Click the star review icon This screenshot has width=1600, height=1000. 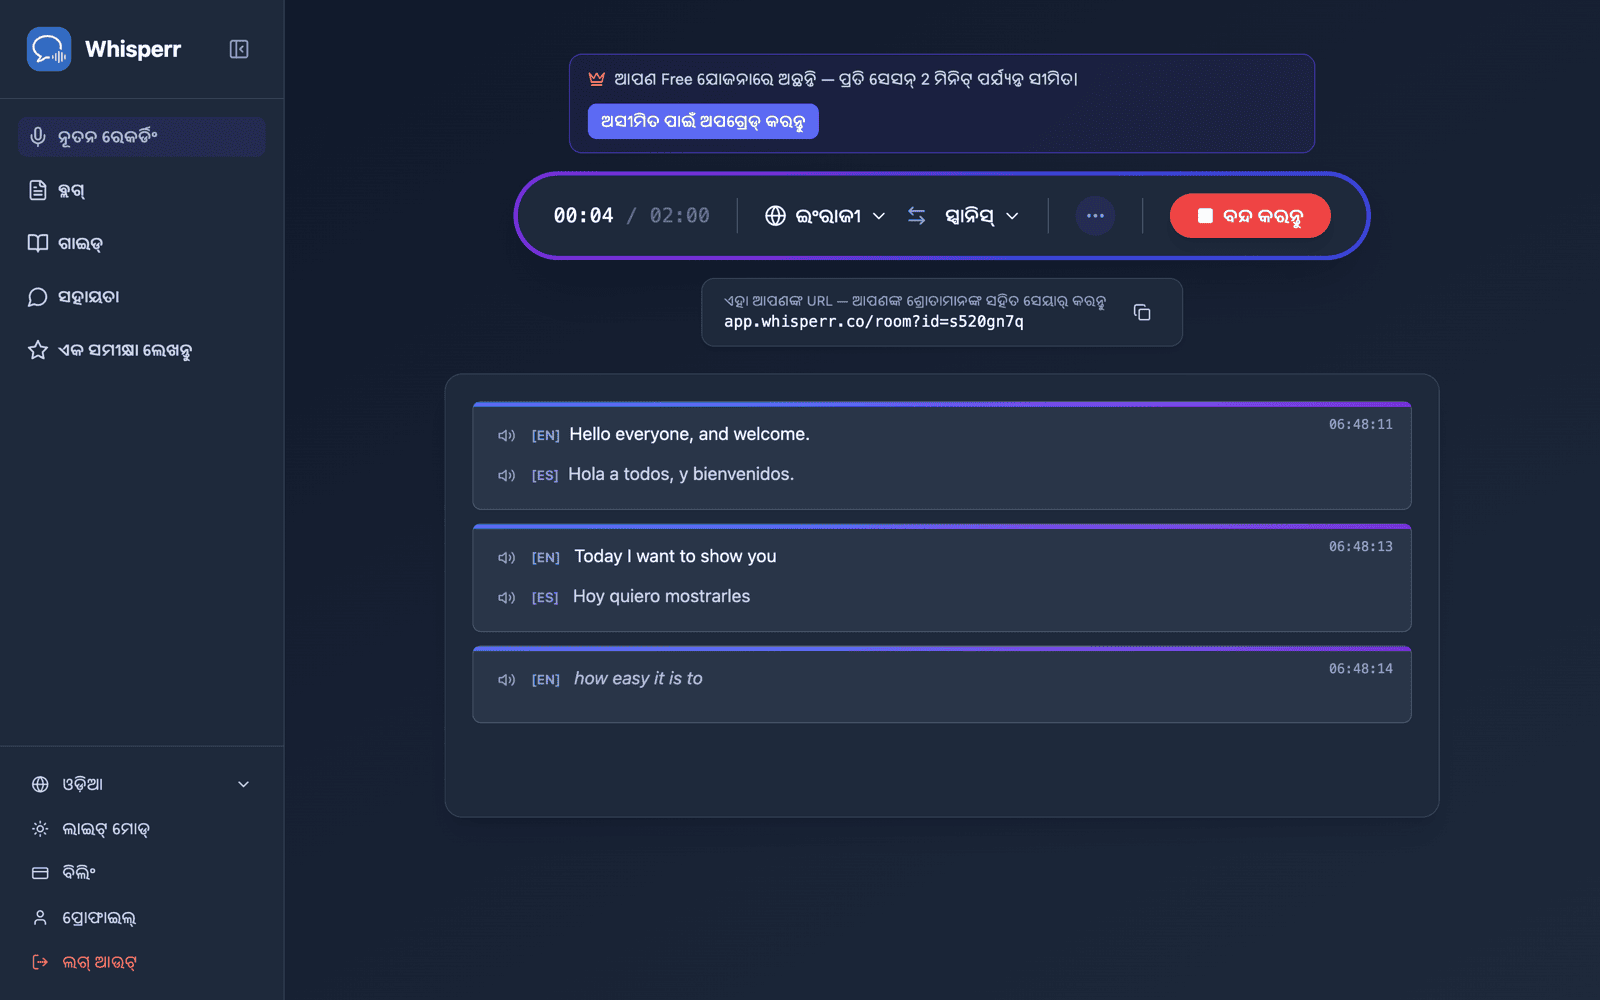38,350
